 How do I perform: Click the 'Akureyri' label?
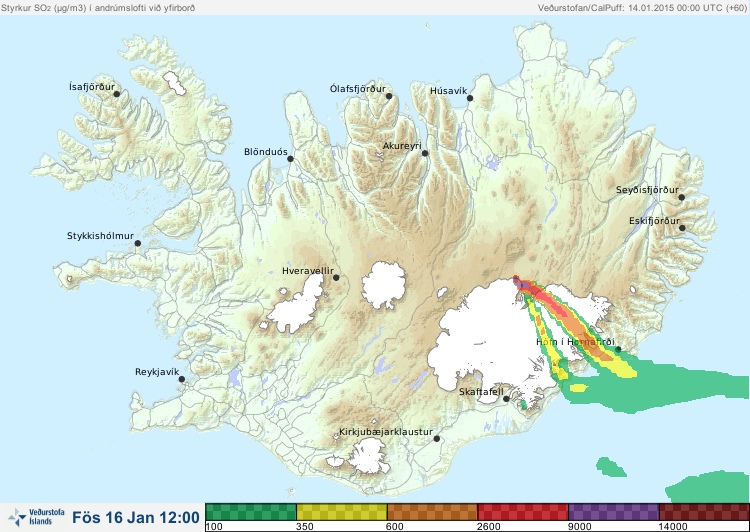tap(402, 146)
